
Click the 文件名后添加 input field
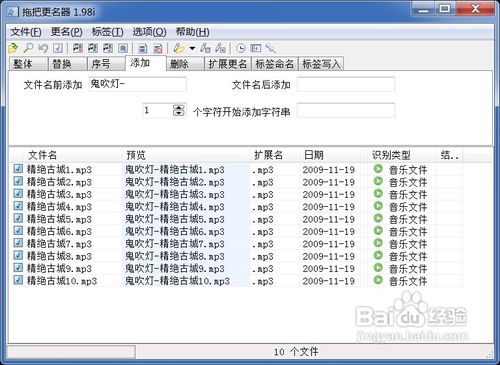346,84
